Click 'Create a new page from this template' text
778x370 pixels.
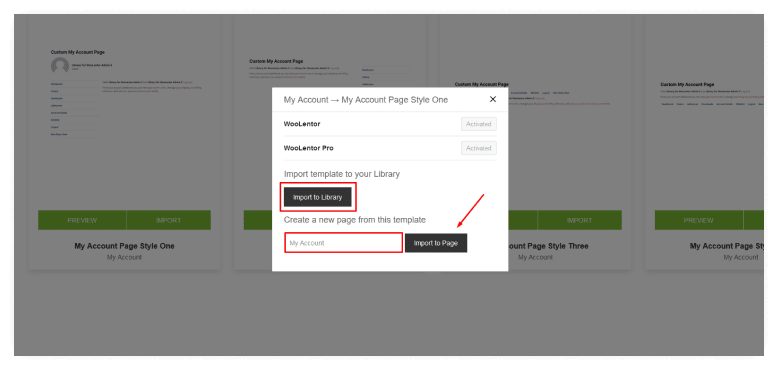(355, 220)
